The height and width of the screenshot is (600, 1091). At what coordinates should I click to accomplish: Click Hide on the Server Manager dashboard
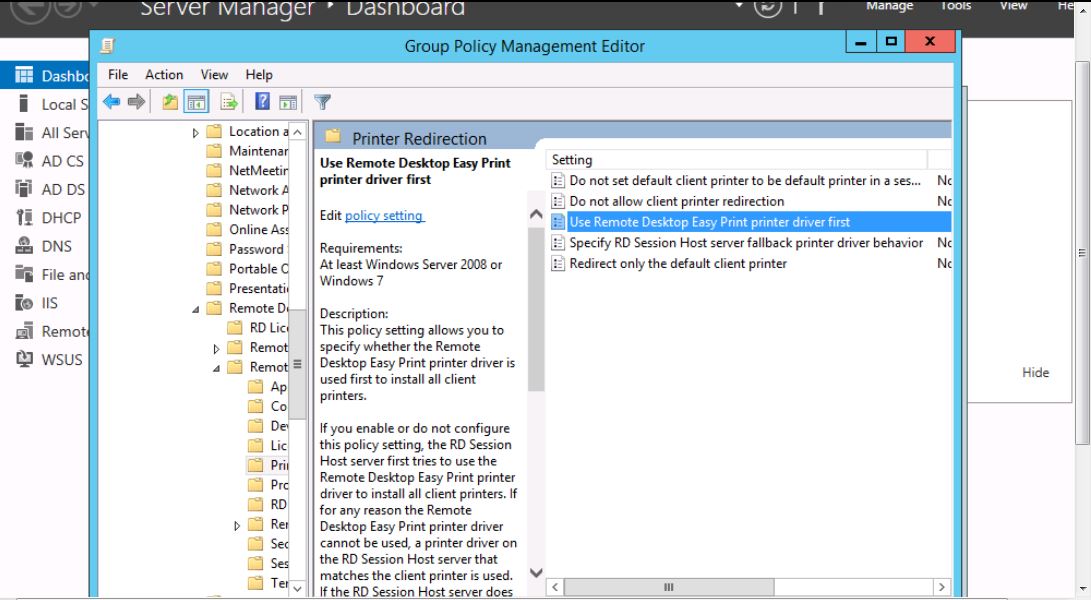coord(1035,372)
